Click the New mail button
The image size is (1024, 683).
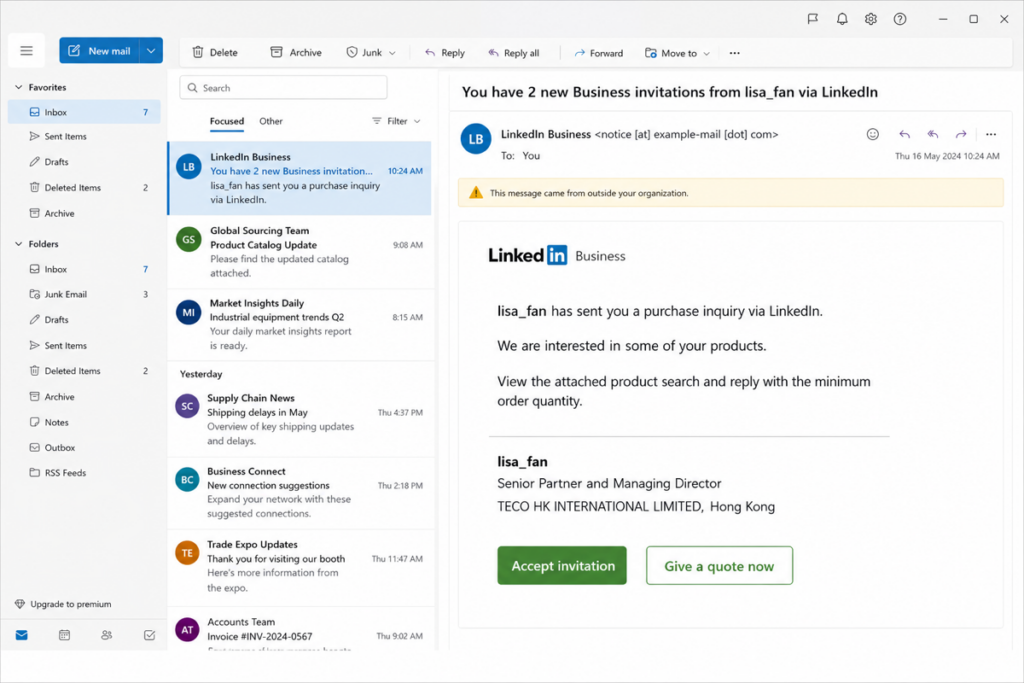click(x=100, y=50)
